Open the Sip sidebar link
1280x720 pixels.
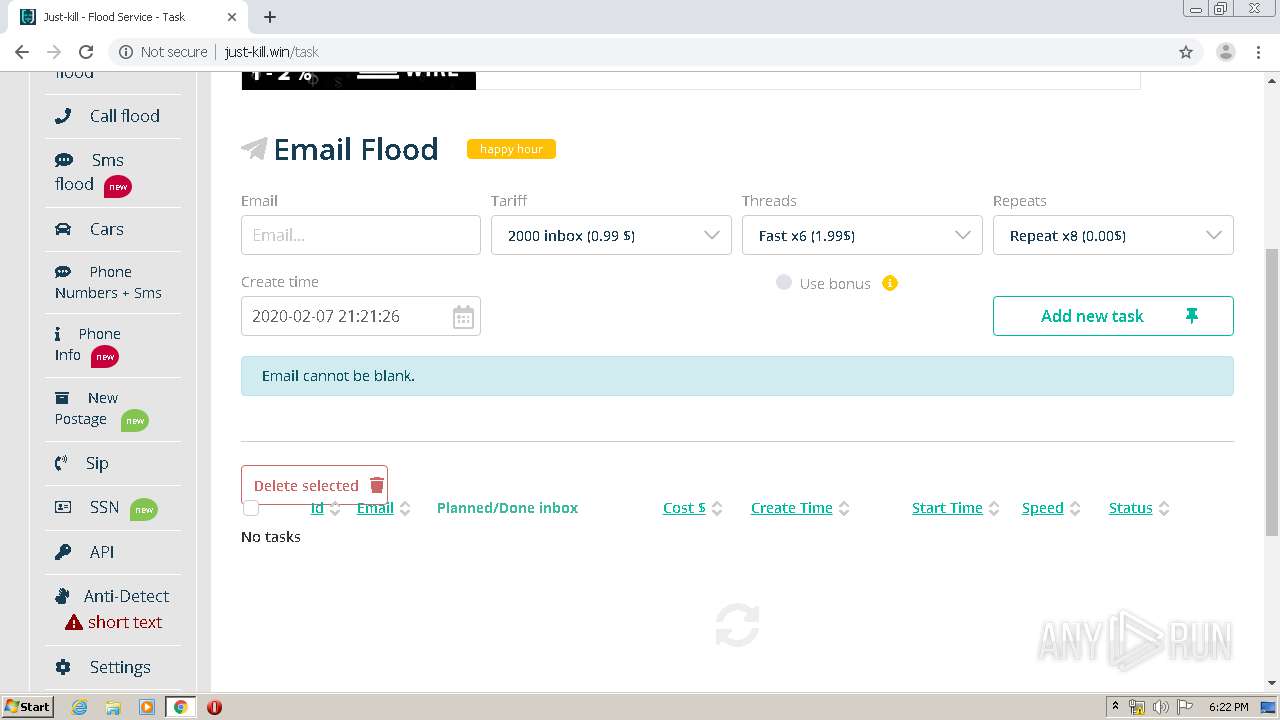[97, 463]
